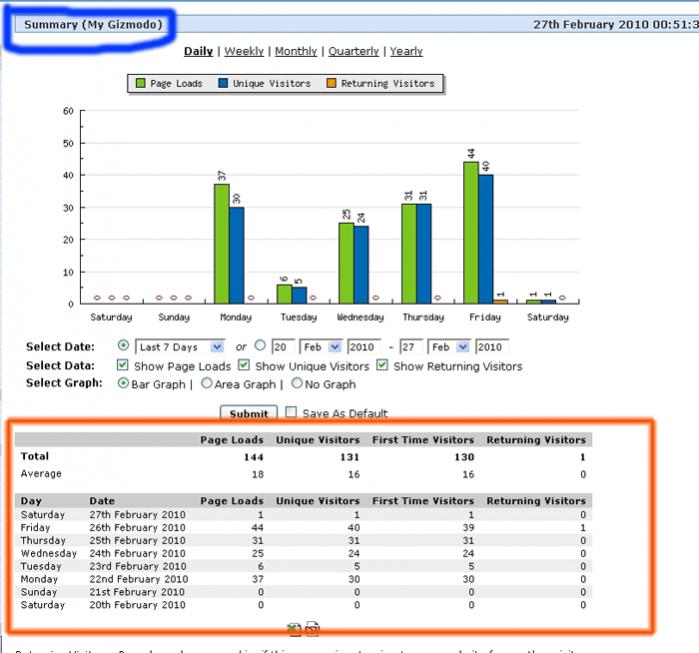Click the Summary (My Gizmodo) title
Image resolution: width=699 pixels, height=653 pixels.
point(93,24)
